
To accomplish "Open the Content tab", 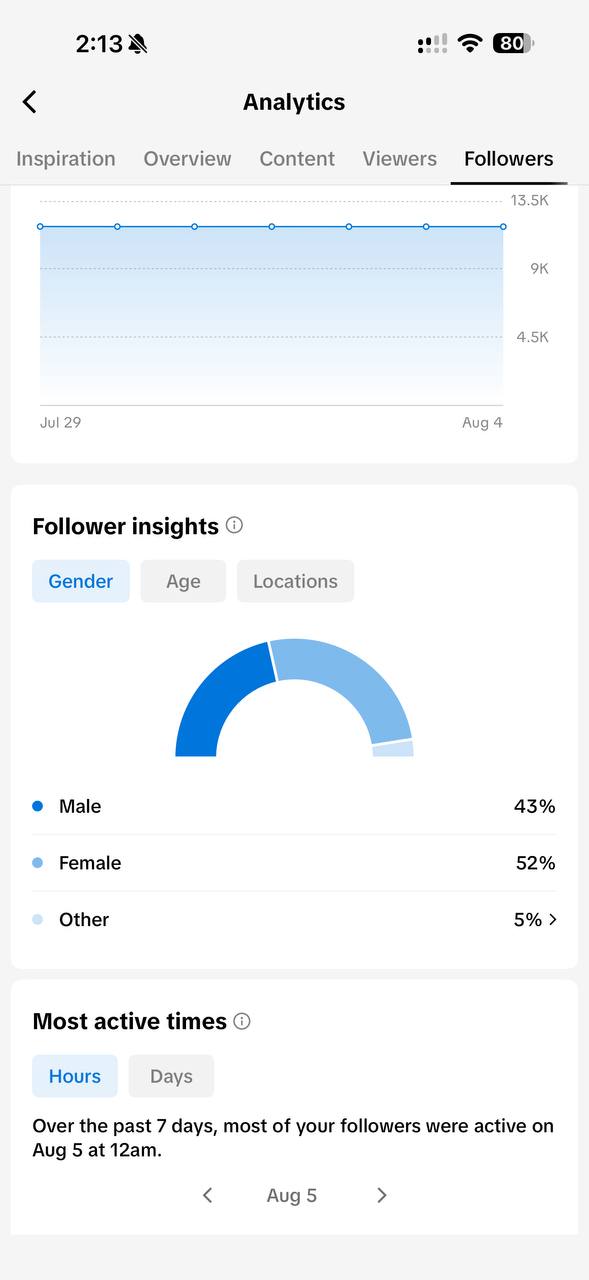I will (297, 159).
